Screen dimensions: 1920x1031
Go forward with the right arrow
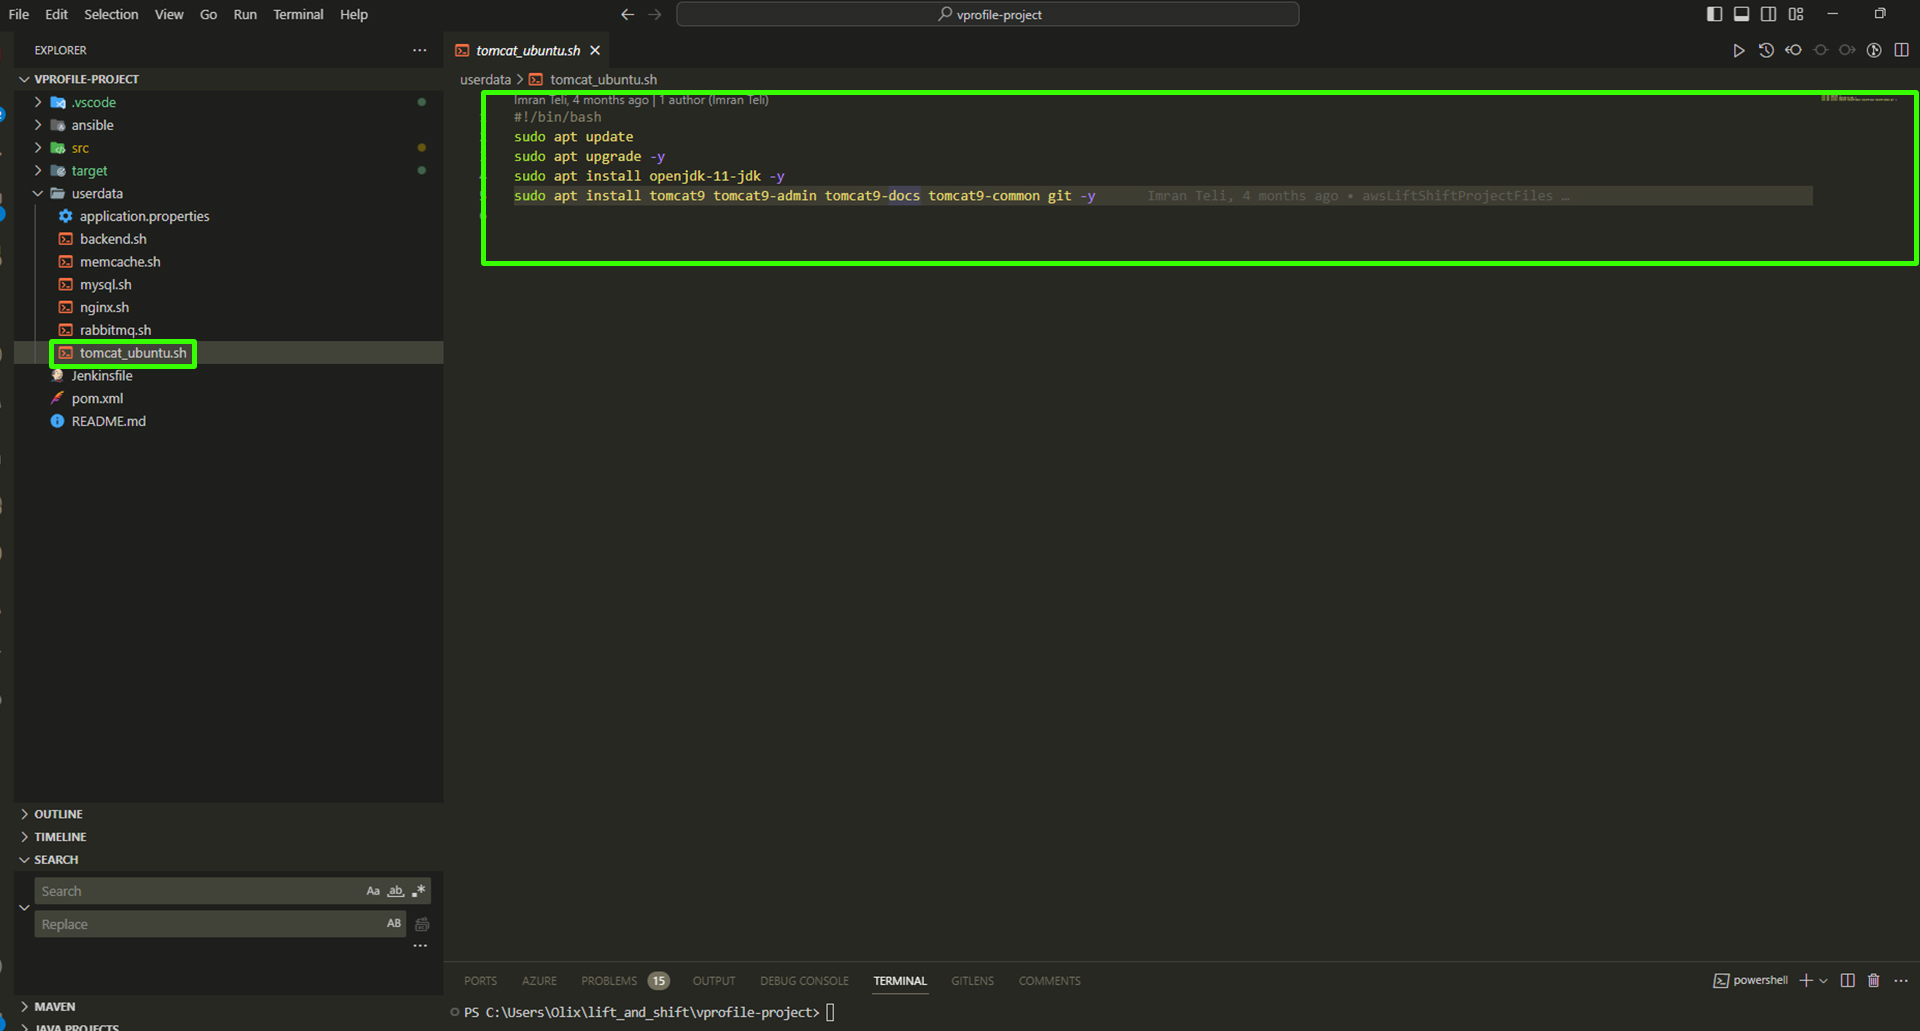pyautogui.click(x=655, y=14)
